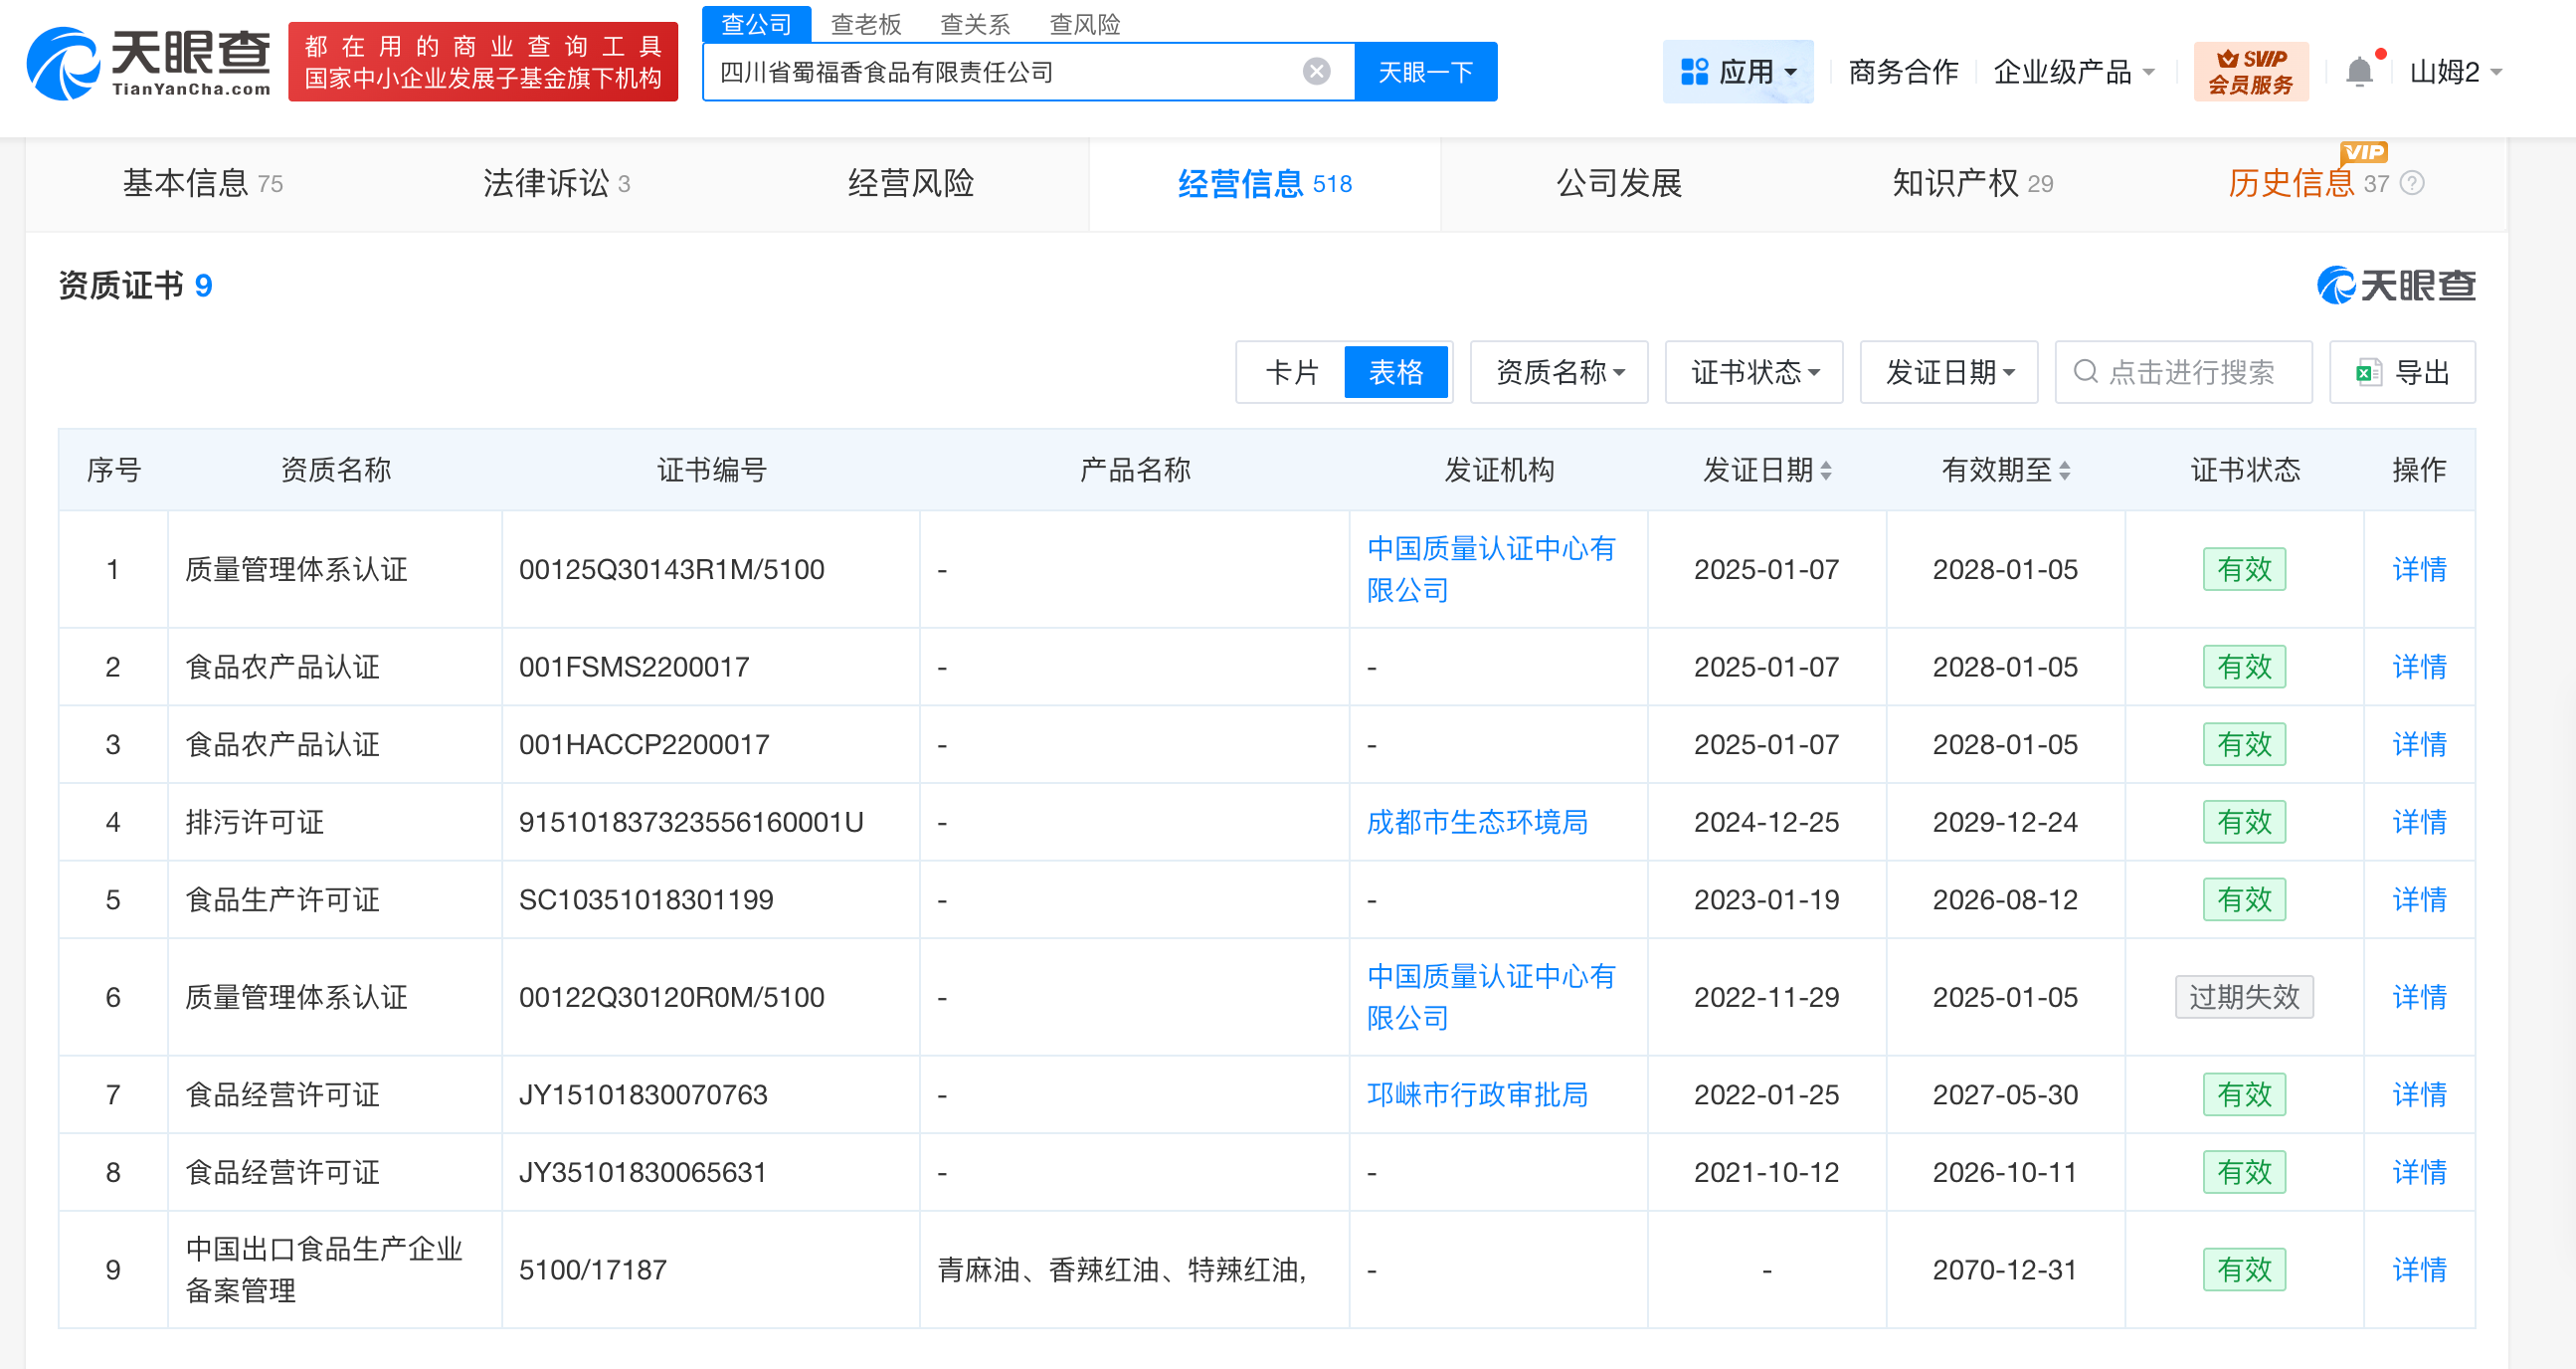Open the 法律诉讼 tab
2576x1369 pixels.
(555, 184)
